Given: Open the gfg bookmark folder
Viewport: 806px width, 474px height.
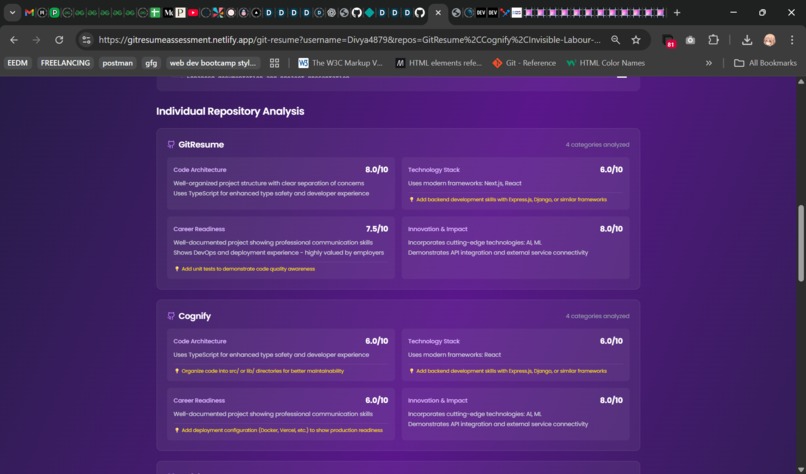Looking at the screenshot, I should coord(151,63).
